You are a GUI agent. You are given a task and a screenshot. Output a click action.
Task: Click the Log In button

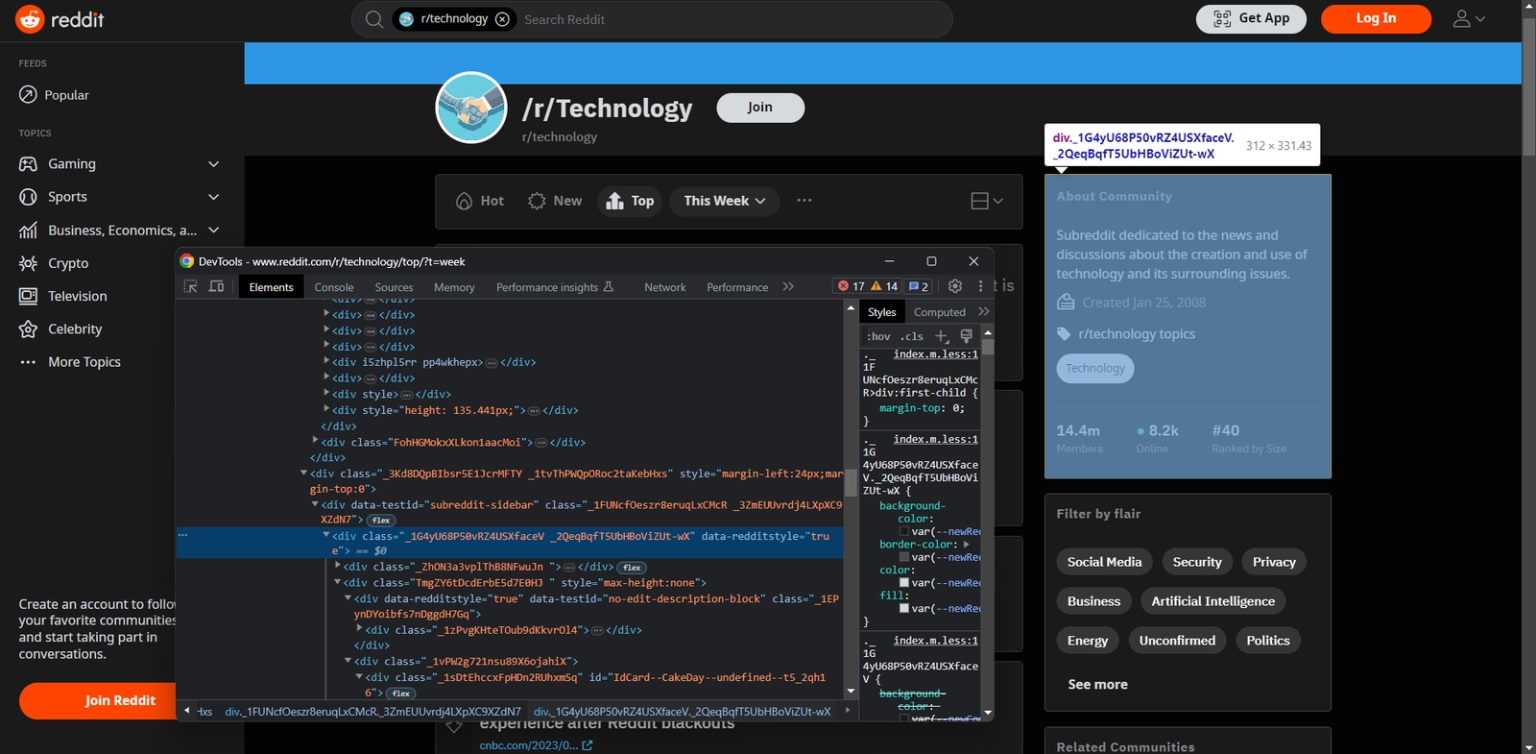point(1376,19)
